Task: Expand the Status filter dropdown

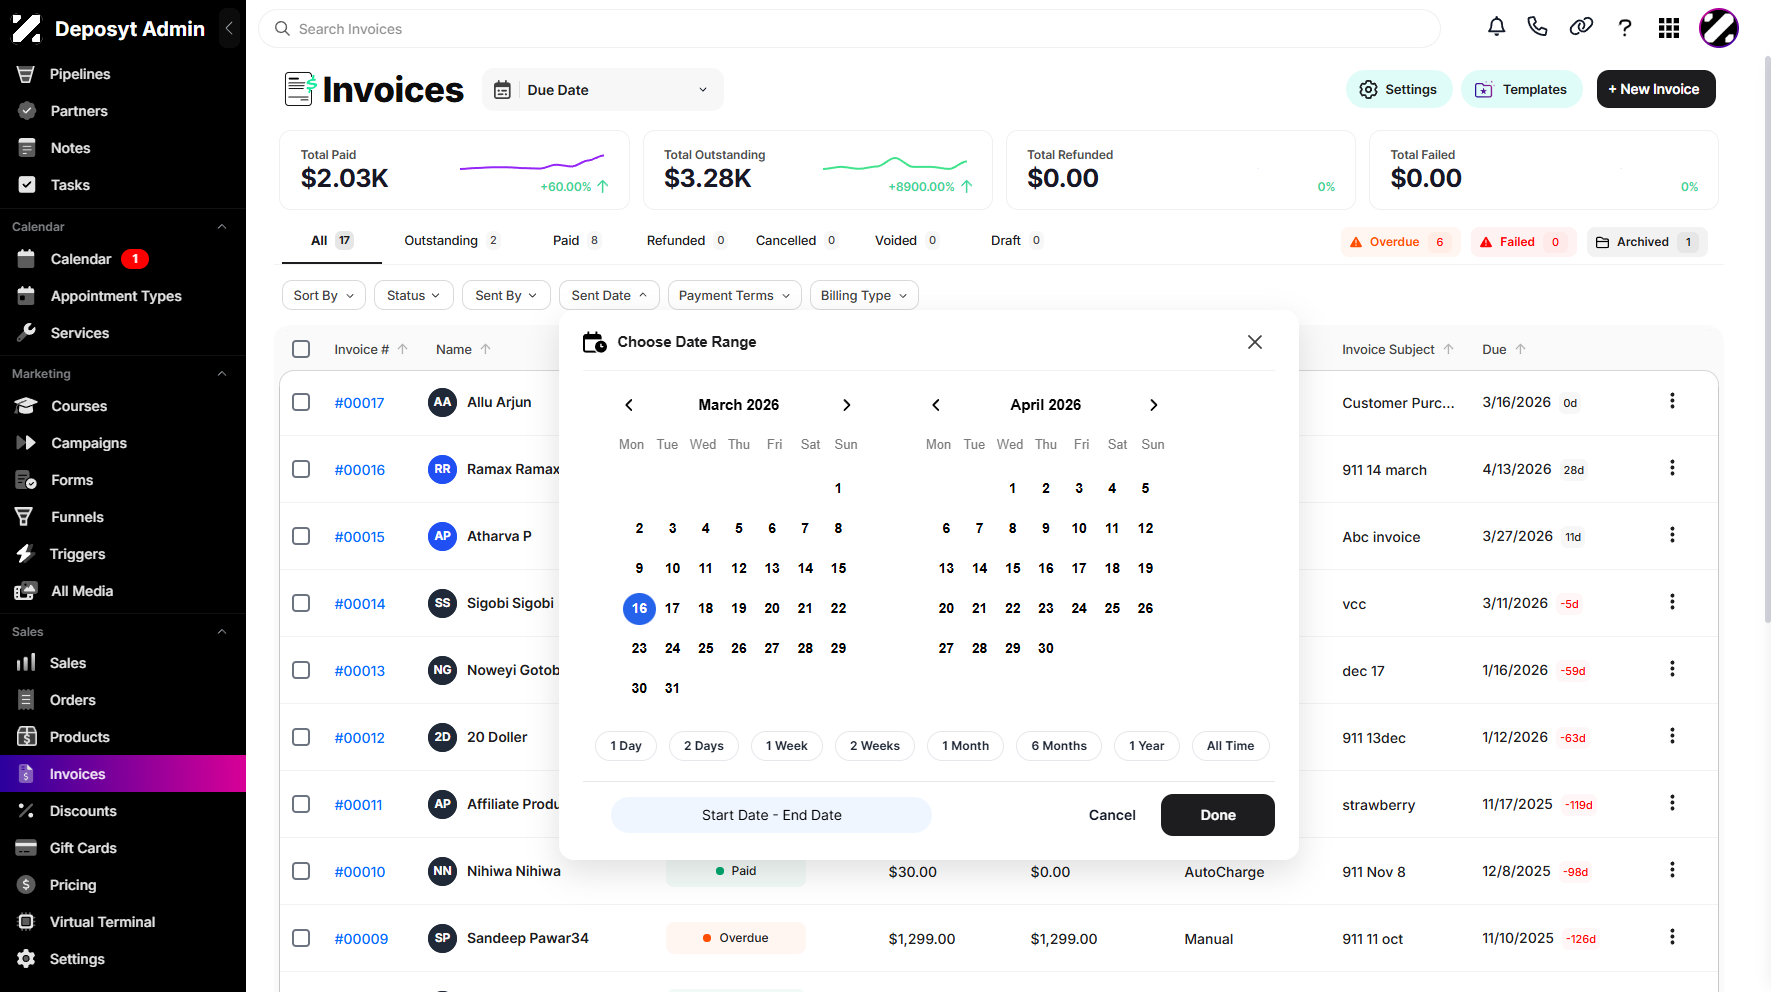Action: (x=414, y=295)
